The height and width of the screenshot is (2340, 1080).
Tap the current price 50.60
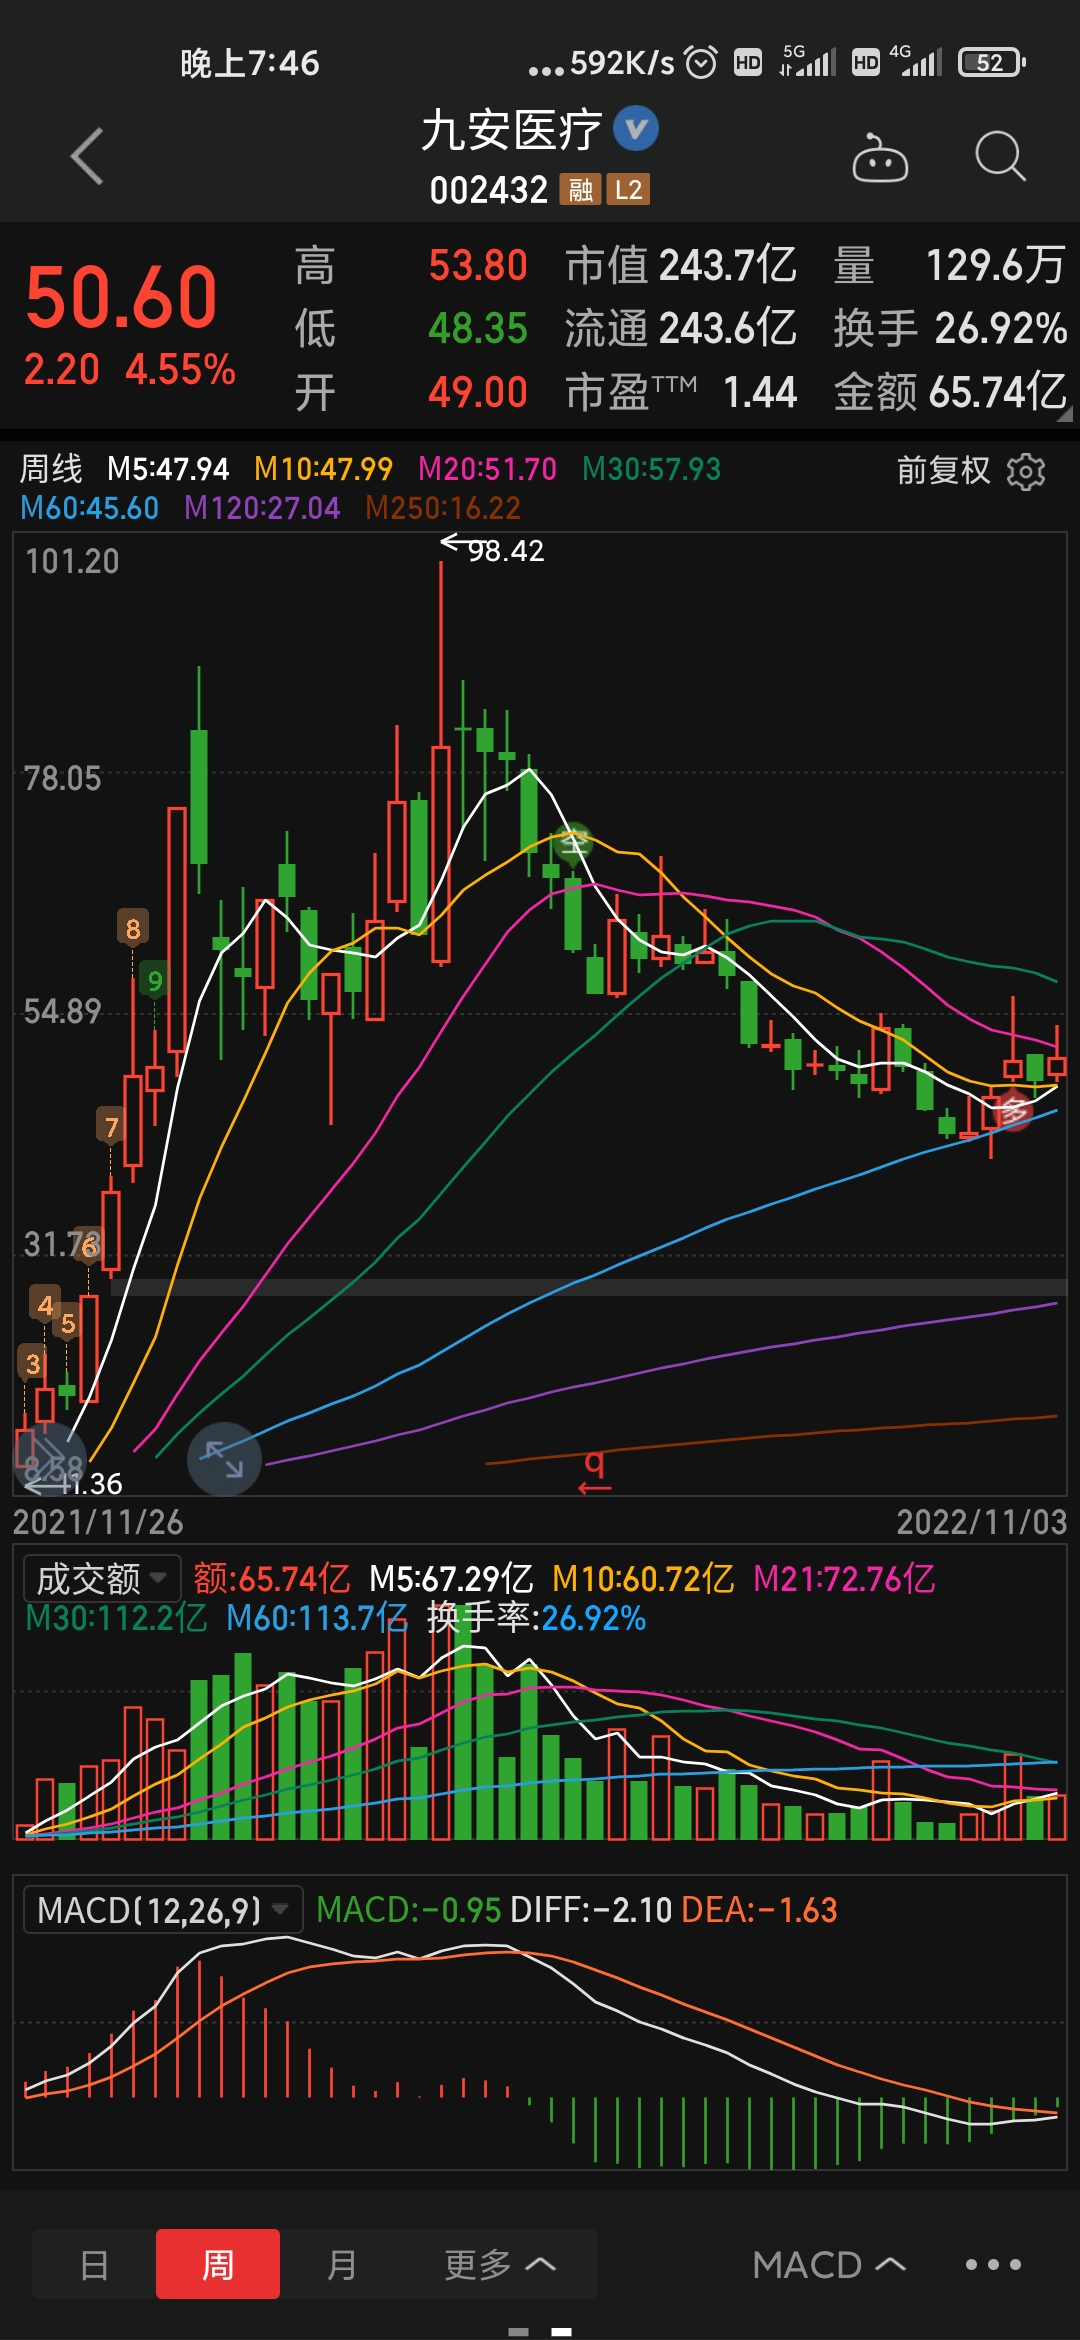click(121, 297)
